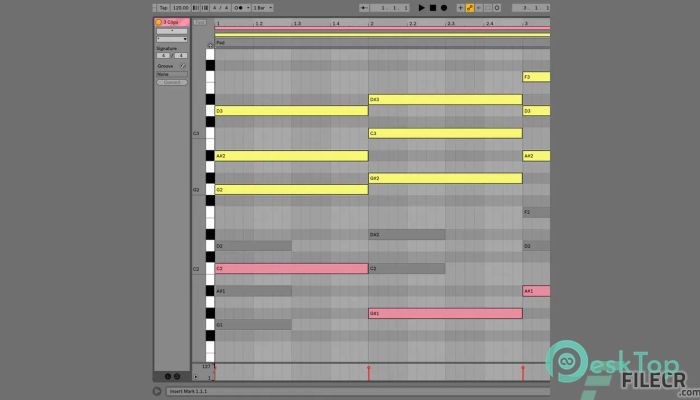Select the 120.00 tempo field
Viewport: 700px width, 400px height.
point(181,8)
